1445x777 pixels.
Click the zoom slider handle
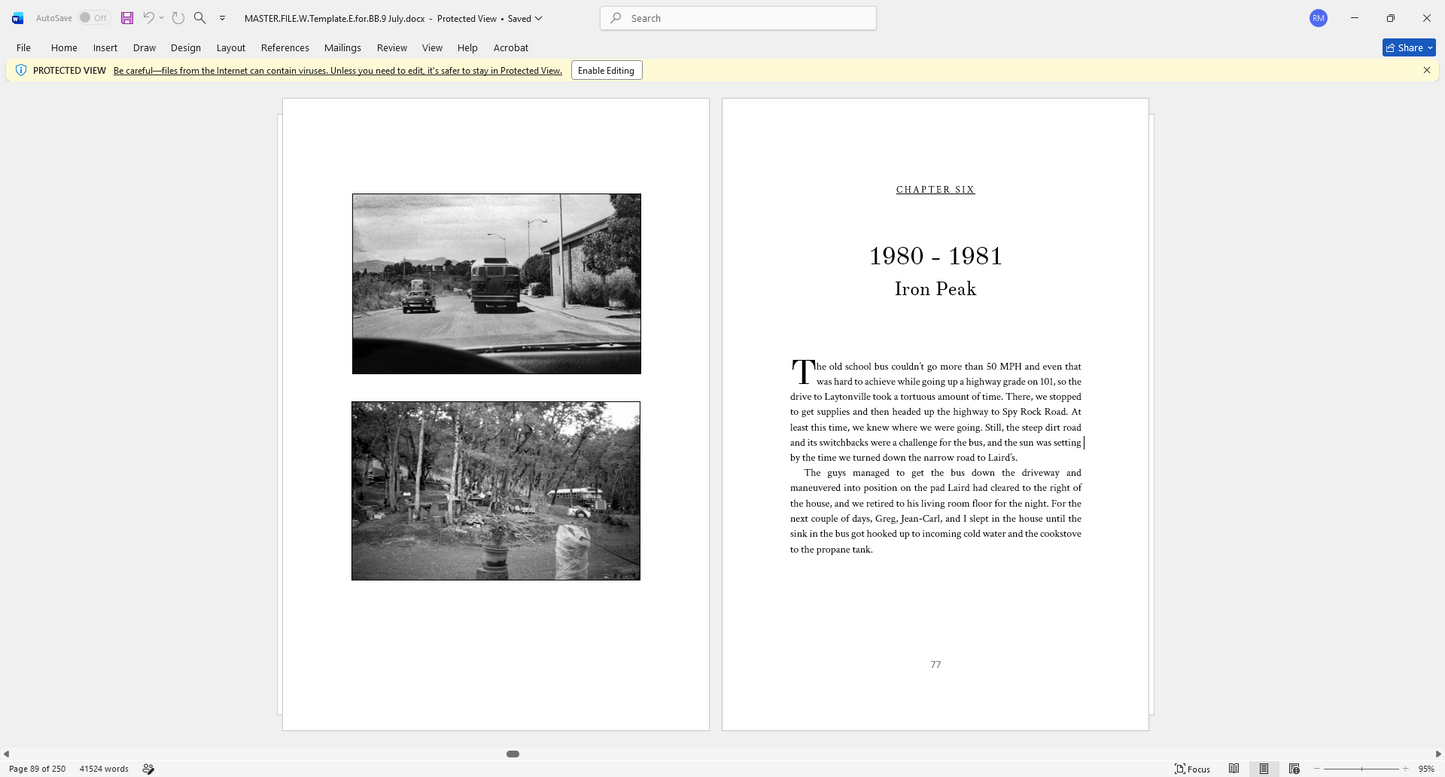1361,769
